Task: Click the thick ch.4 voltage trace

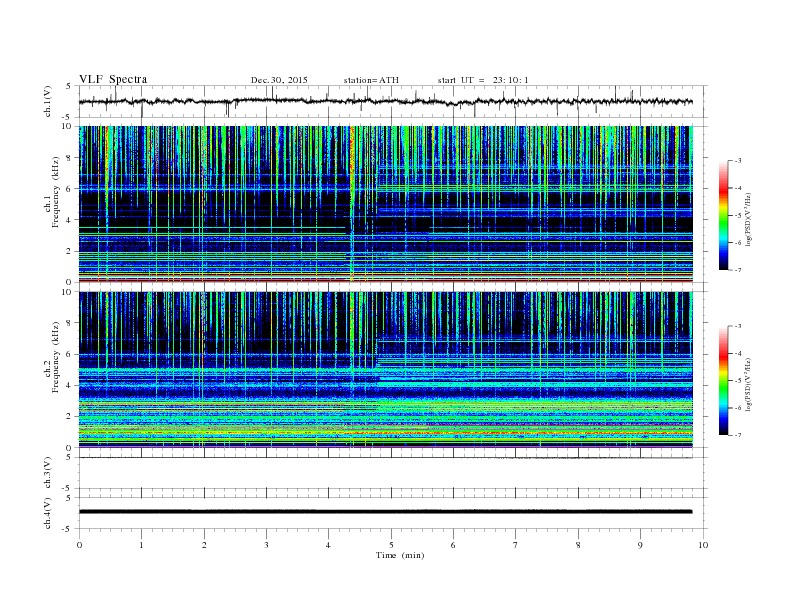Action: coord(386,512)
